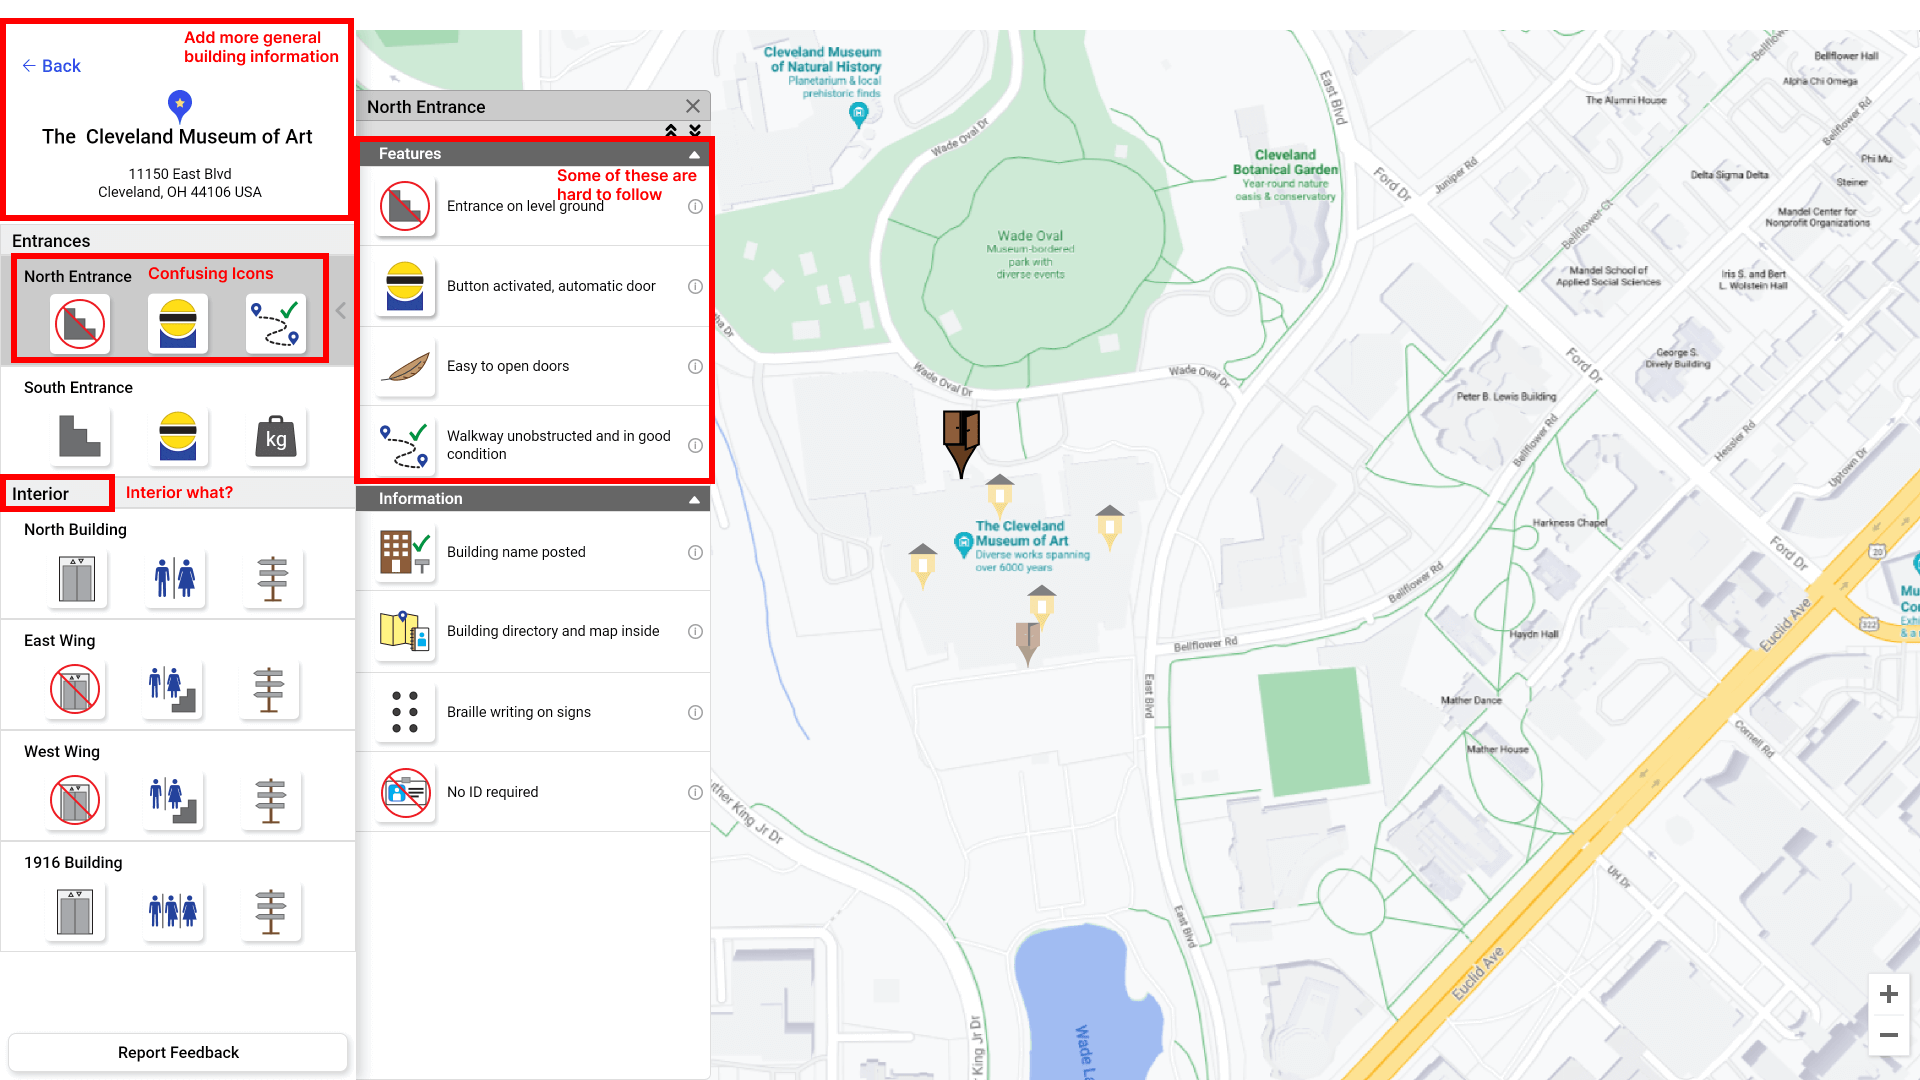
Task: Click the walkway unobstructed icon in Features
Action: [405, 444]
